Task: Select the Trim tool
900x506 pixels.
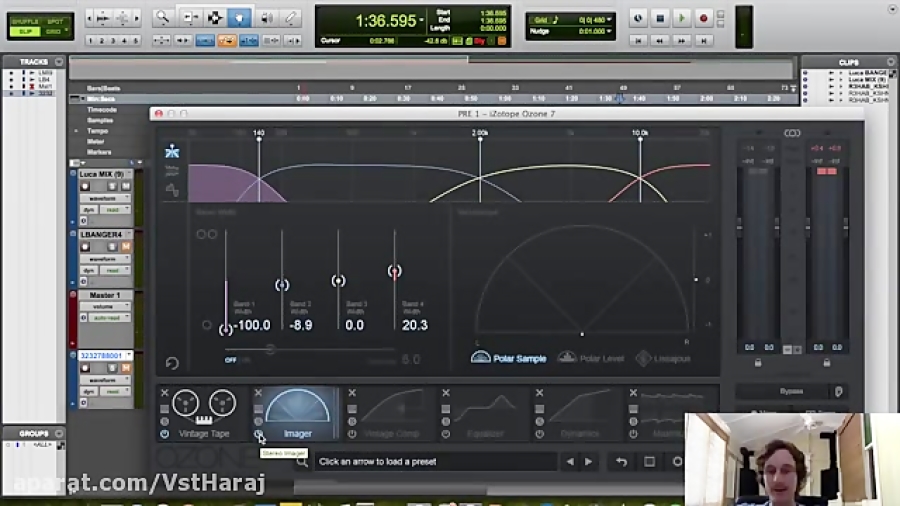Action: click(x=189, y=18)
